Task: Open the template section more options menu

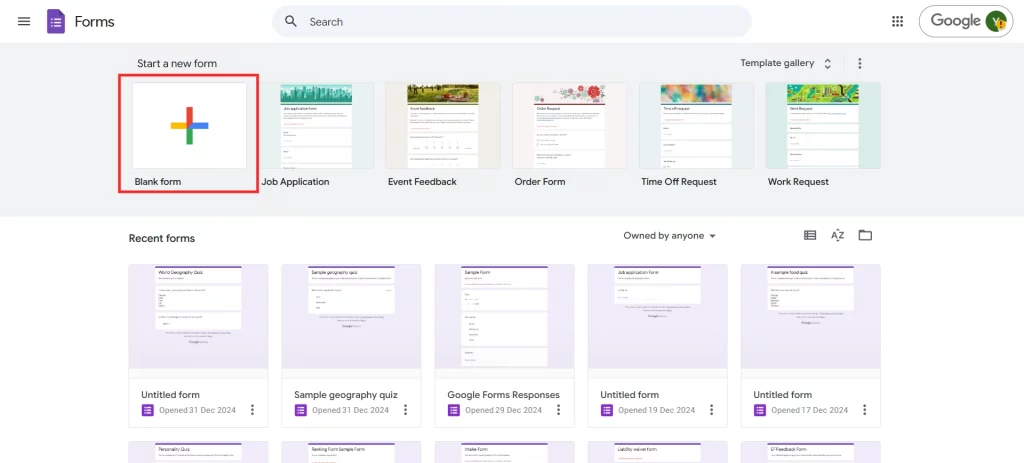Action: [859, 63]
